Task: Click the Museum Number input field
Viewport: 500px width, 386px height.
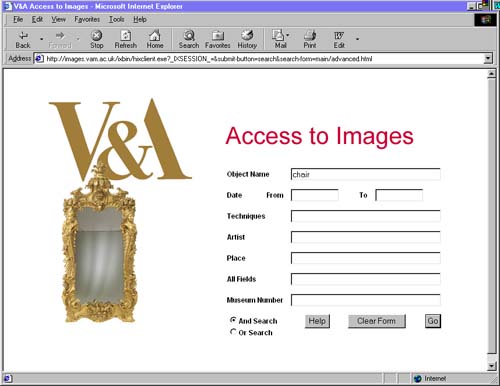Action: pos(366,300)
